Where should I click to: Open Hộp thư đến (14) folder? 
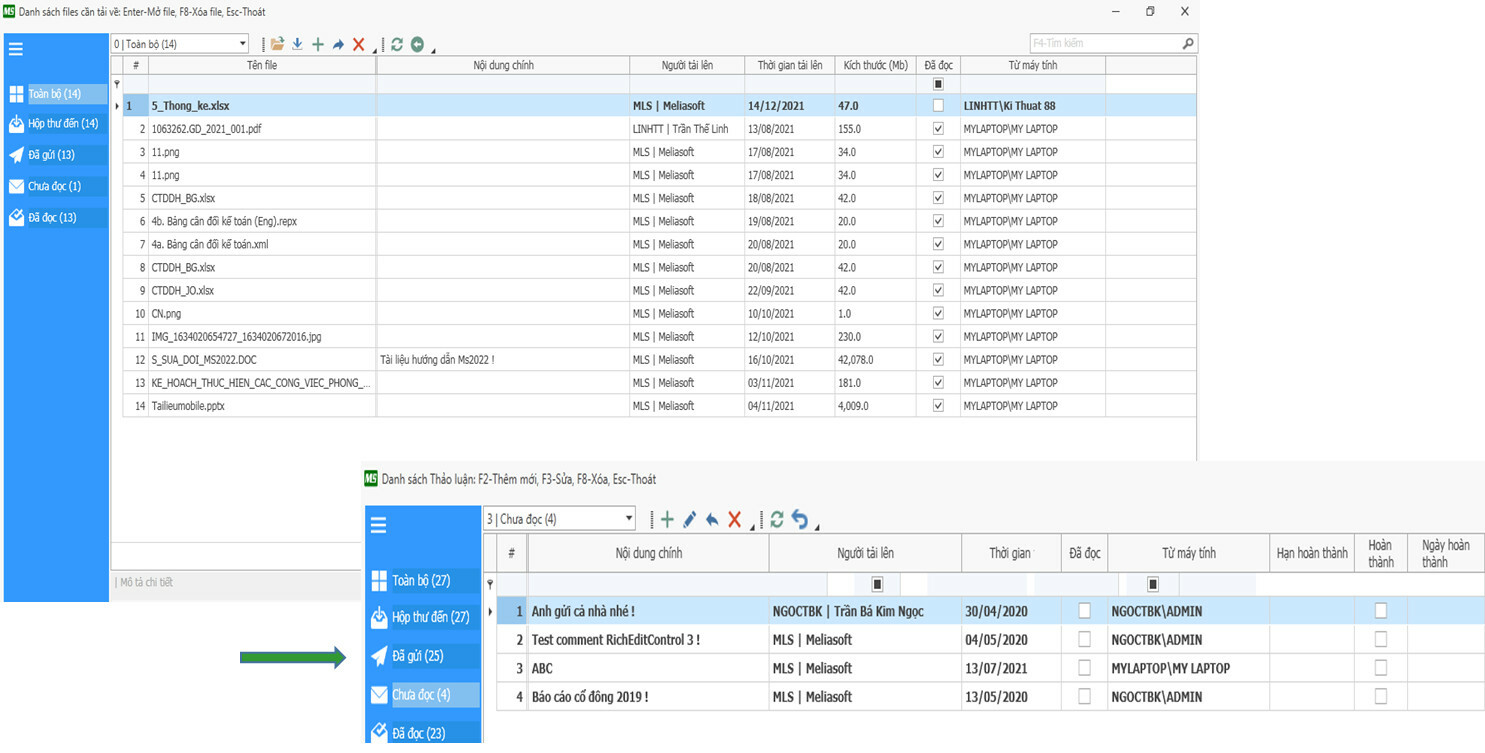tap(62, 124)
